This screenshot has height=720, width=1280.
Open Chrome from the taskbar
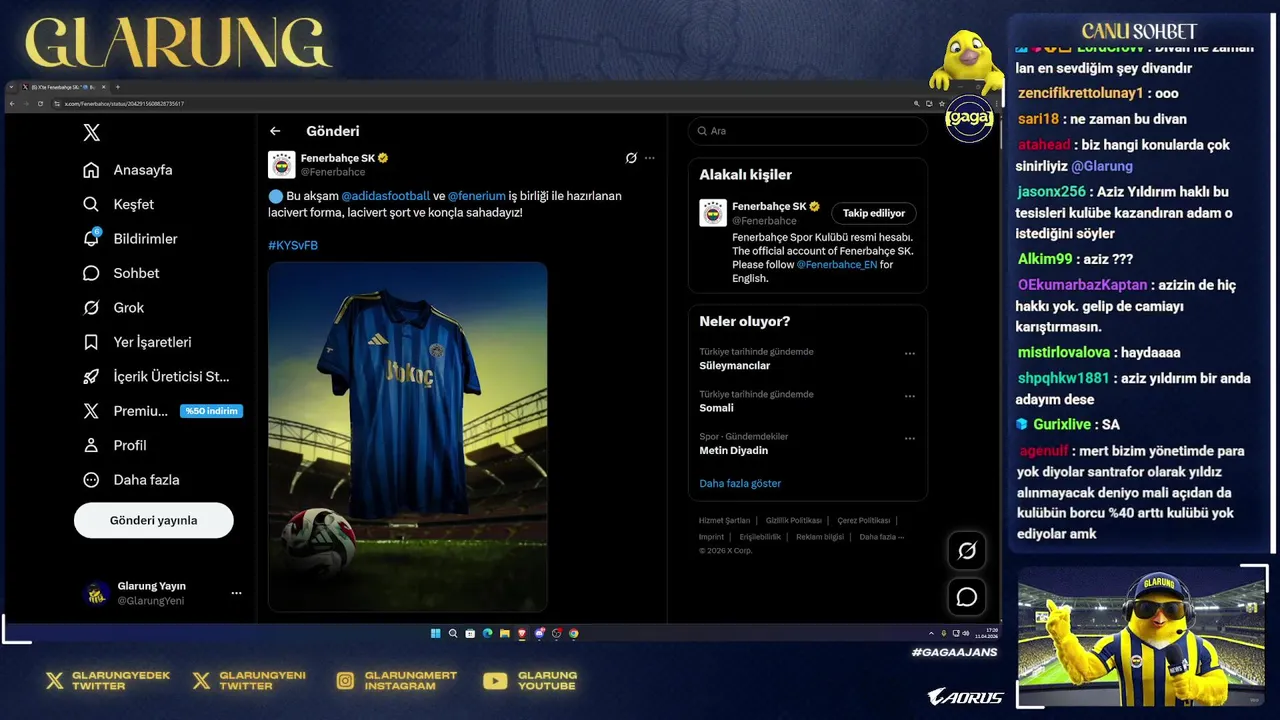(x=574, y=633)
